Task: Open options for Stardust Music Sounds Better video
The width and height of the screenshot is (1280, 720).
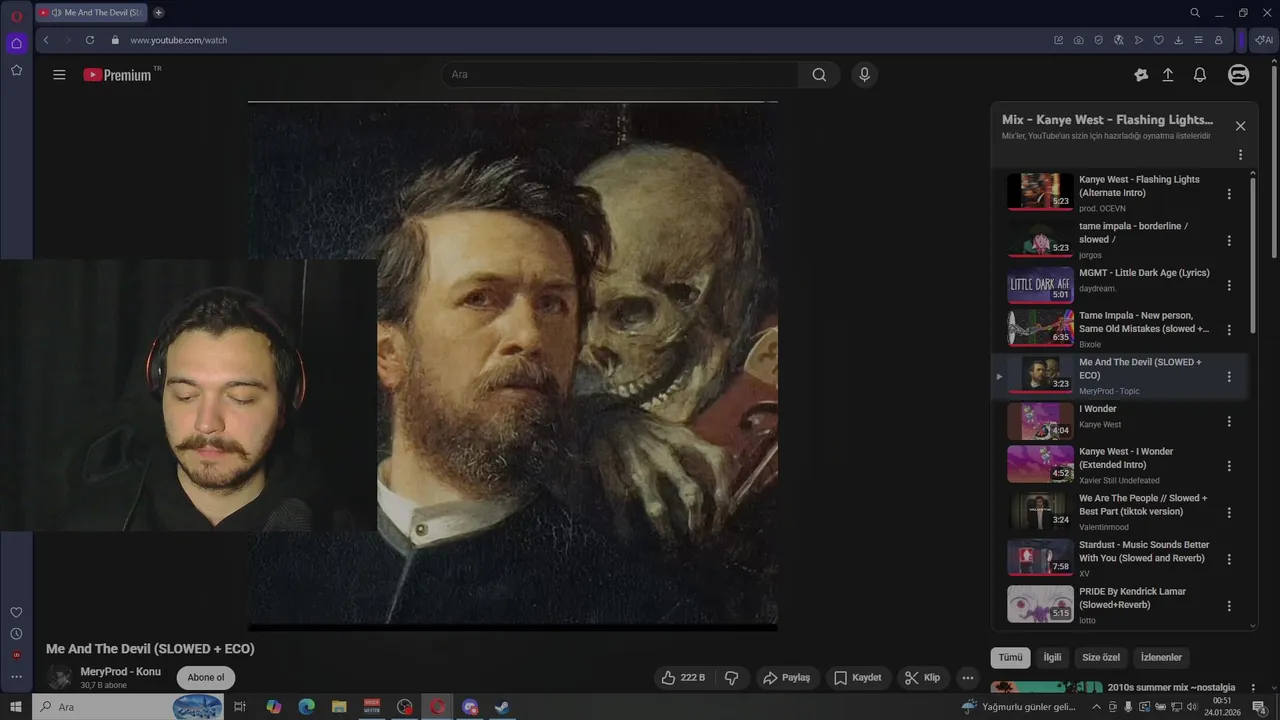Action: point(1229,559)
